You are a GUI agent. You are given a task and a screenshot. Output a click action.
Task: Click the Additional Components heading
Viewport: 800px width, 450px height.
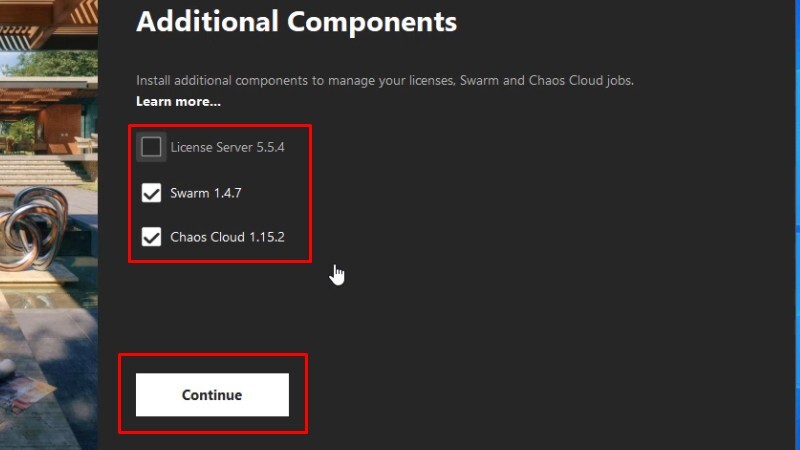296,22
